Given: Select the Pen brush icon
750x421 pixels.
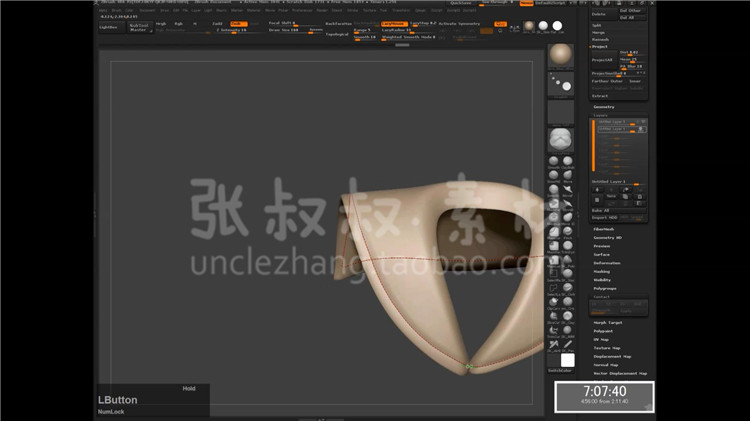Looking at the screenshot, I should 567,343.
